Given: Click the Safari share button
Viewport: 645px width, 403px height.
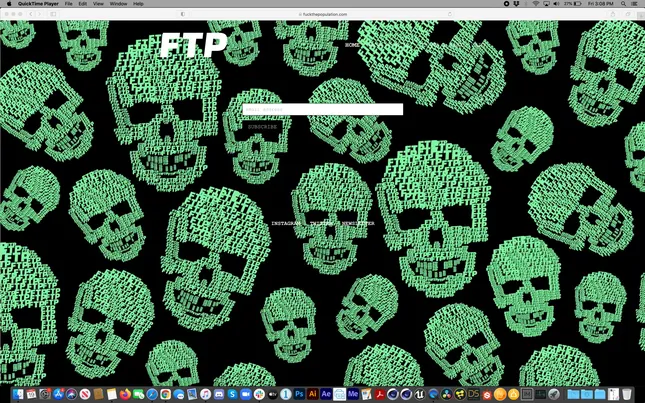Looking at the screenshot, I should pos(613,14).
